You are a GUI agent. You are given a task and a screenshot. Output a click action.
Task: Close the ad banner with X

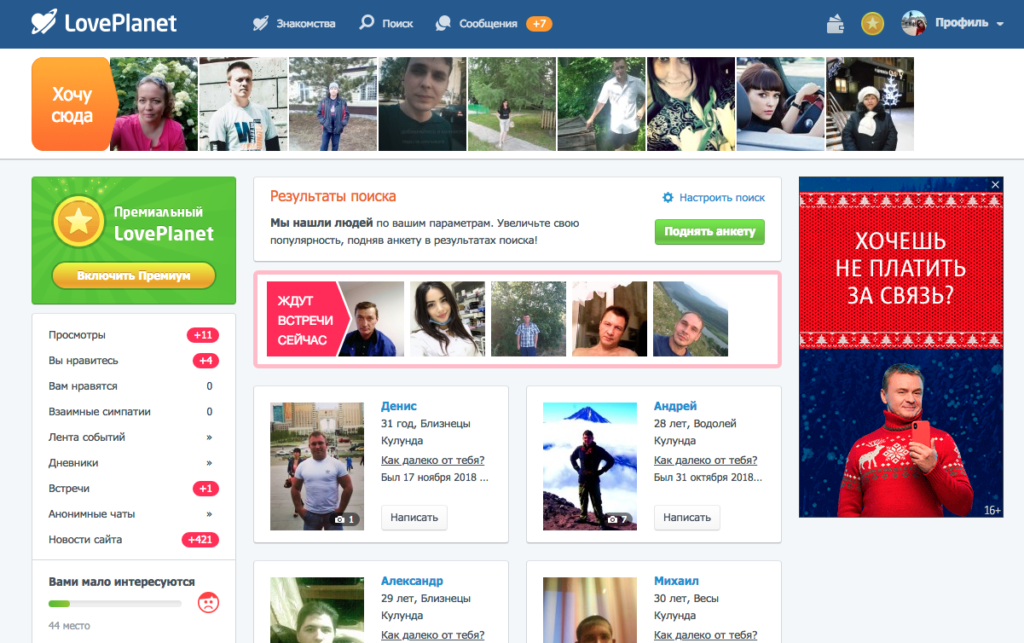click(x=995, y=185)
